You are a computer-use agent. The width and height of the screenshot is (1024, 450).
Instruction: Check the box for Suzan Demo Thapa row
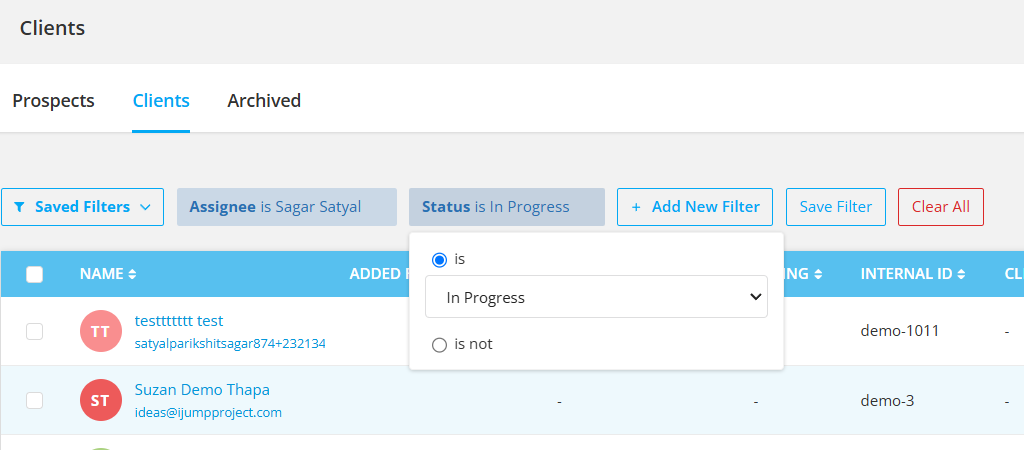click(x=35, y=400)
